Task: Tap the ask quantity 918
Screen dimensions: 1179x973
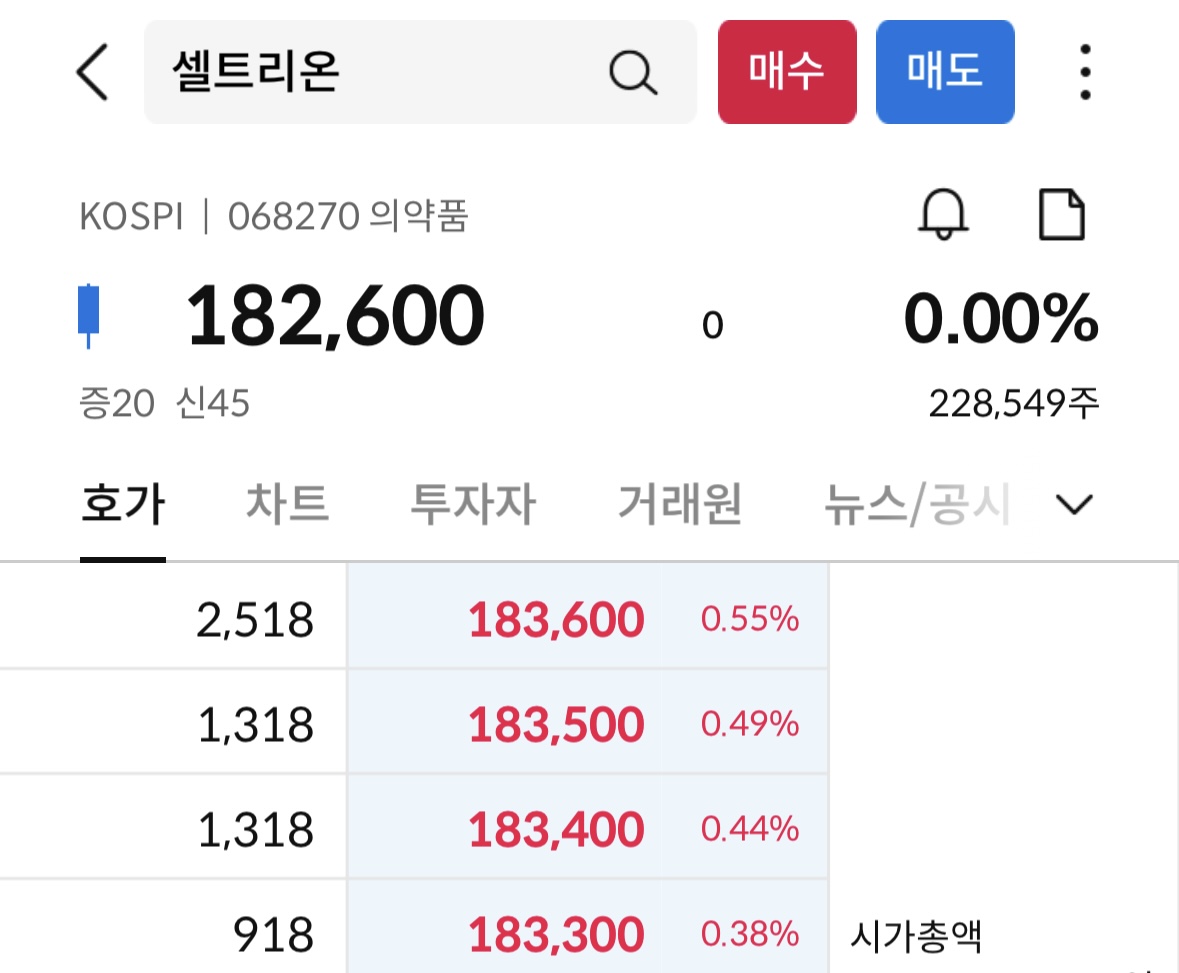Action: pos(273,935)
